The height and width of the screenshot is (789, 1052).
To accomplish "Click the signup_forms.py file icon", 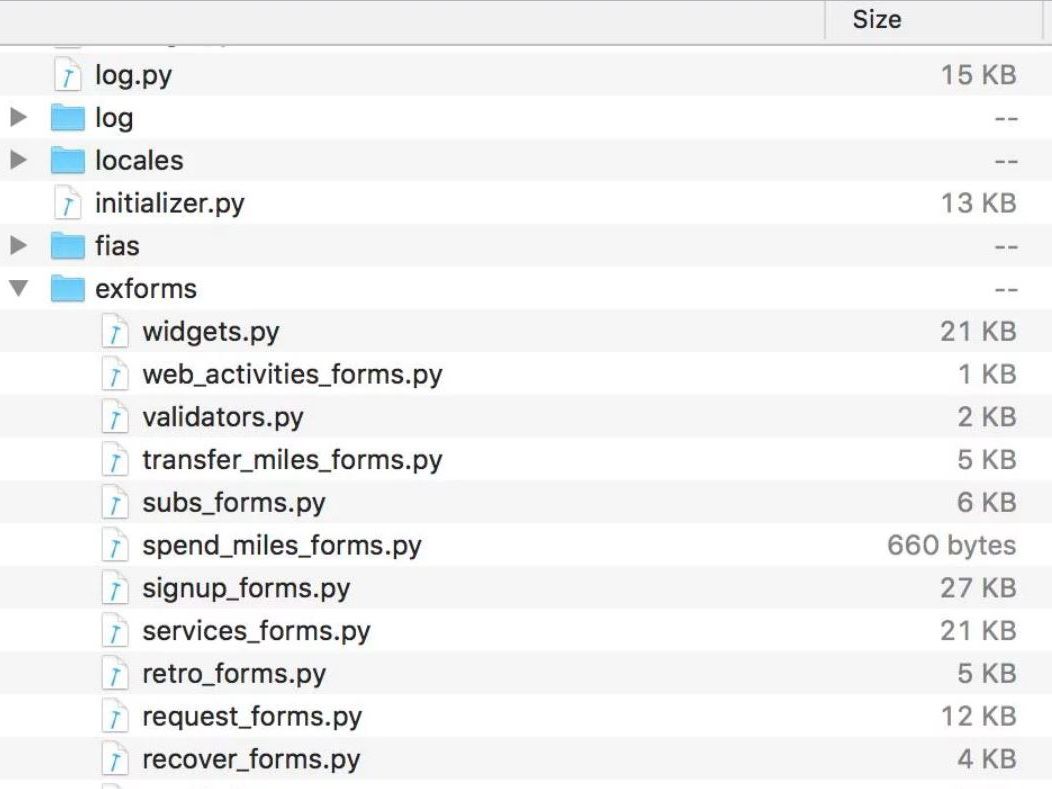I will click(x=115, y=589).
